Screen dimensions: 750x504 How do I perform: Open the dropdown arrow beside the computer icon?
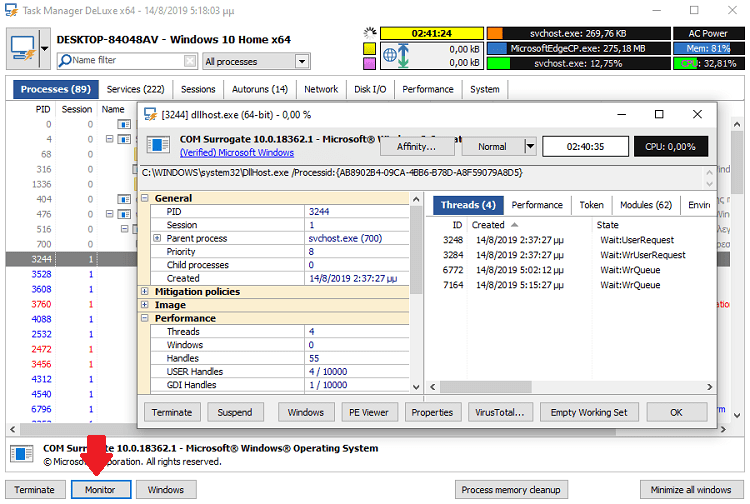44,48
